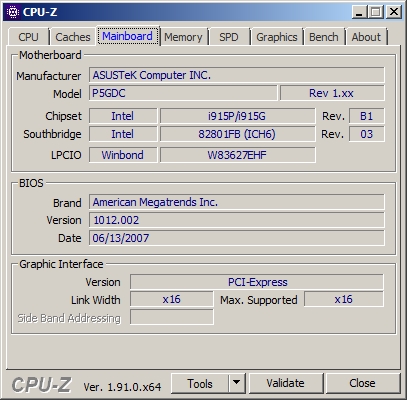Click manufacturer field ASUSTeK Computer INC.
This screenshot has width=407, height=400.
pos(237,75)
